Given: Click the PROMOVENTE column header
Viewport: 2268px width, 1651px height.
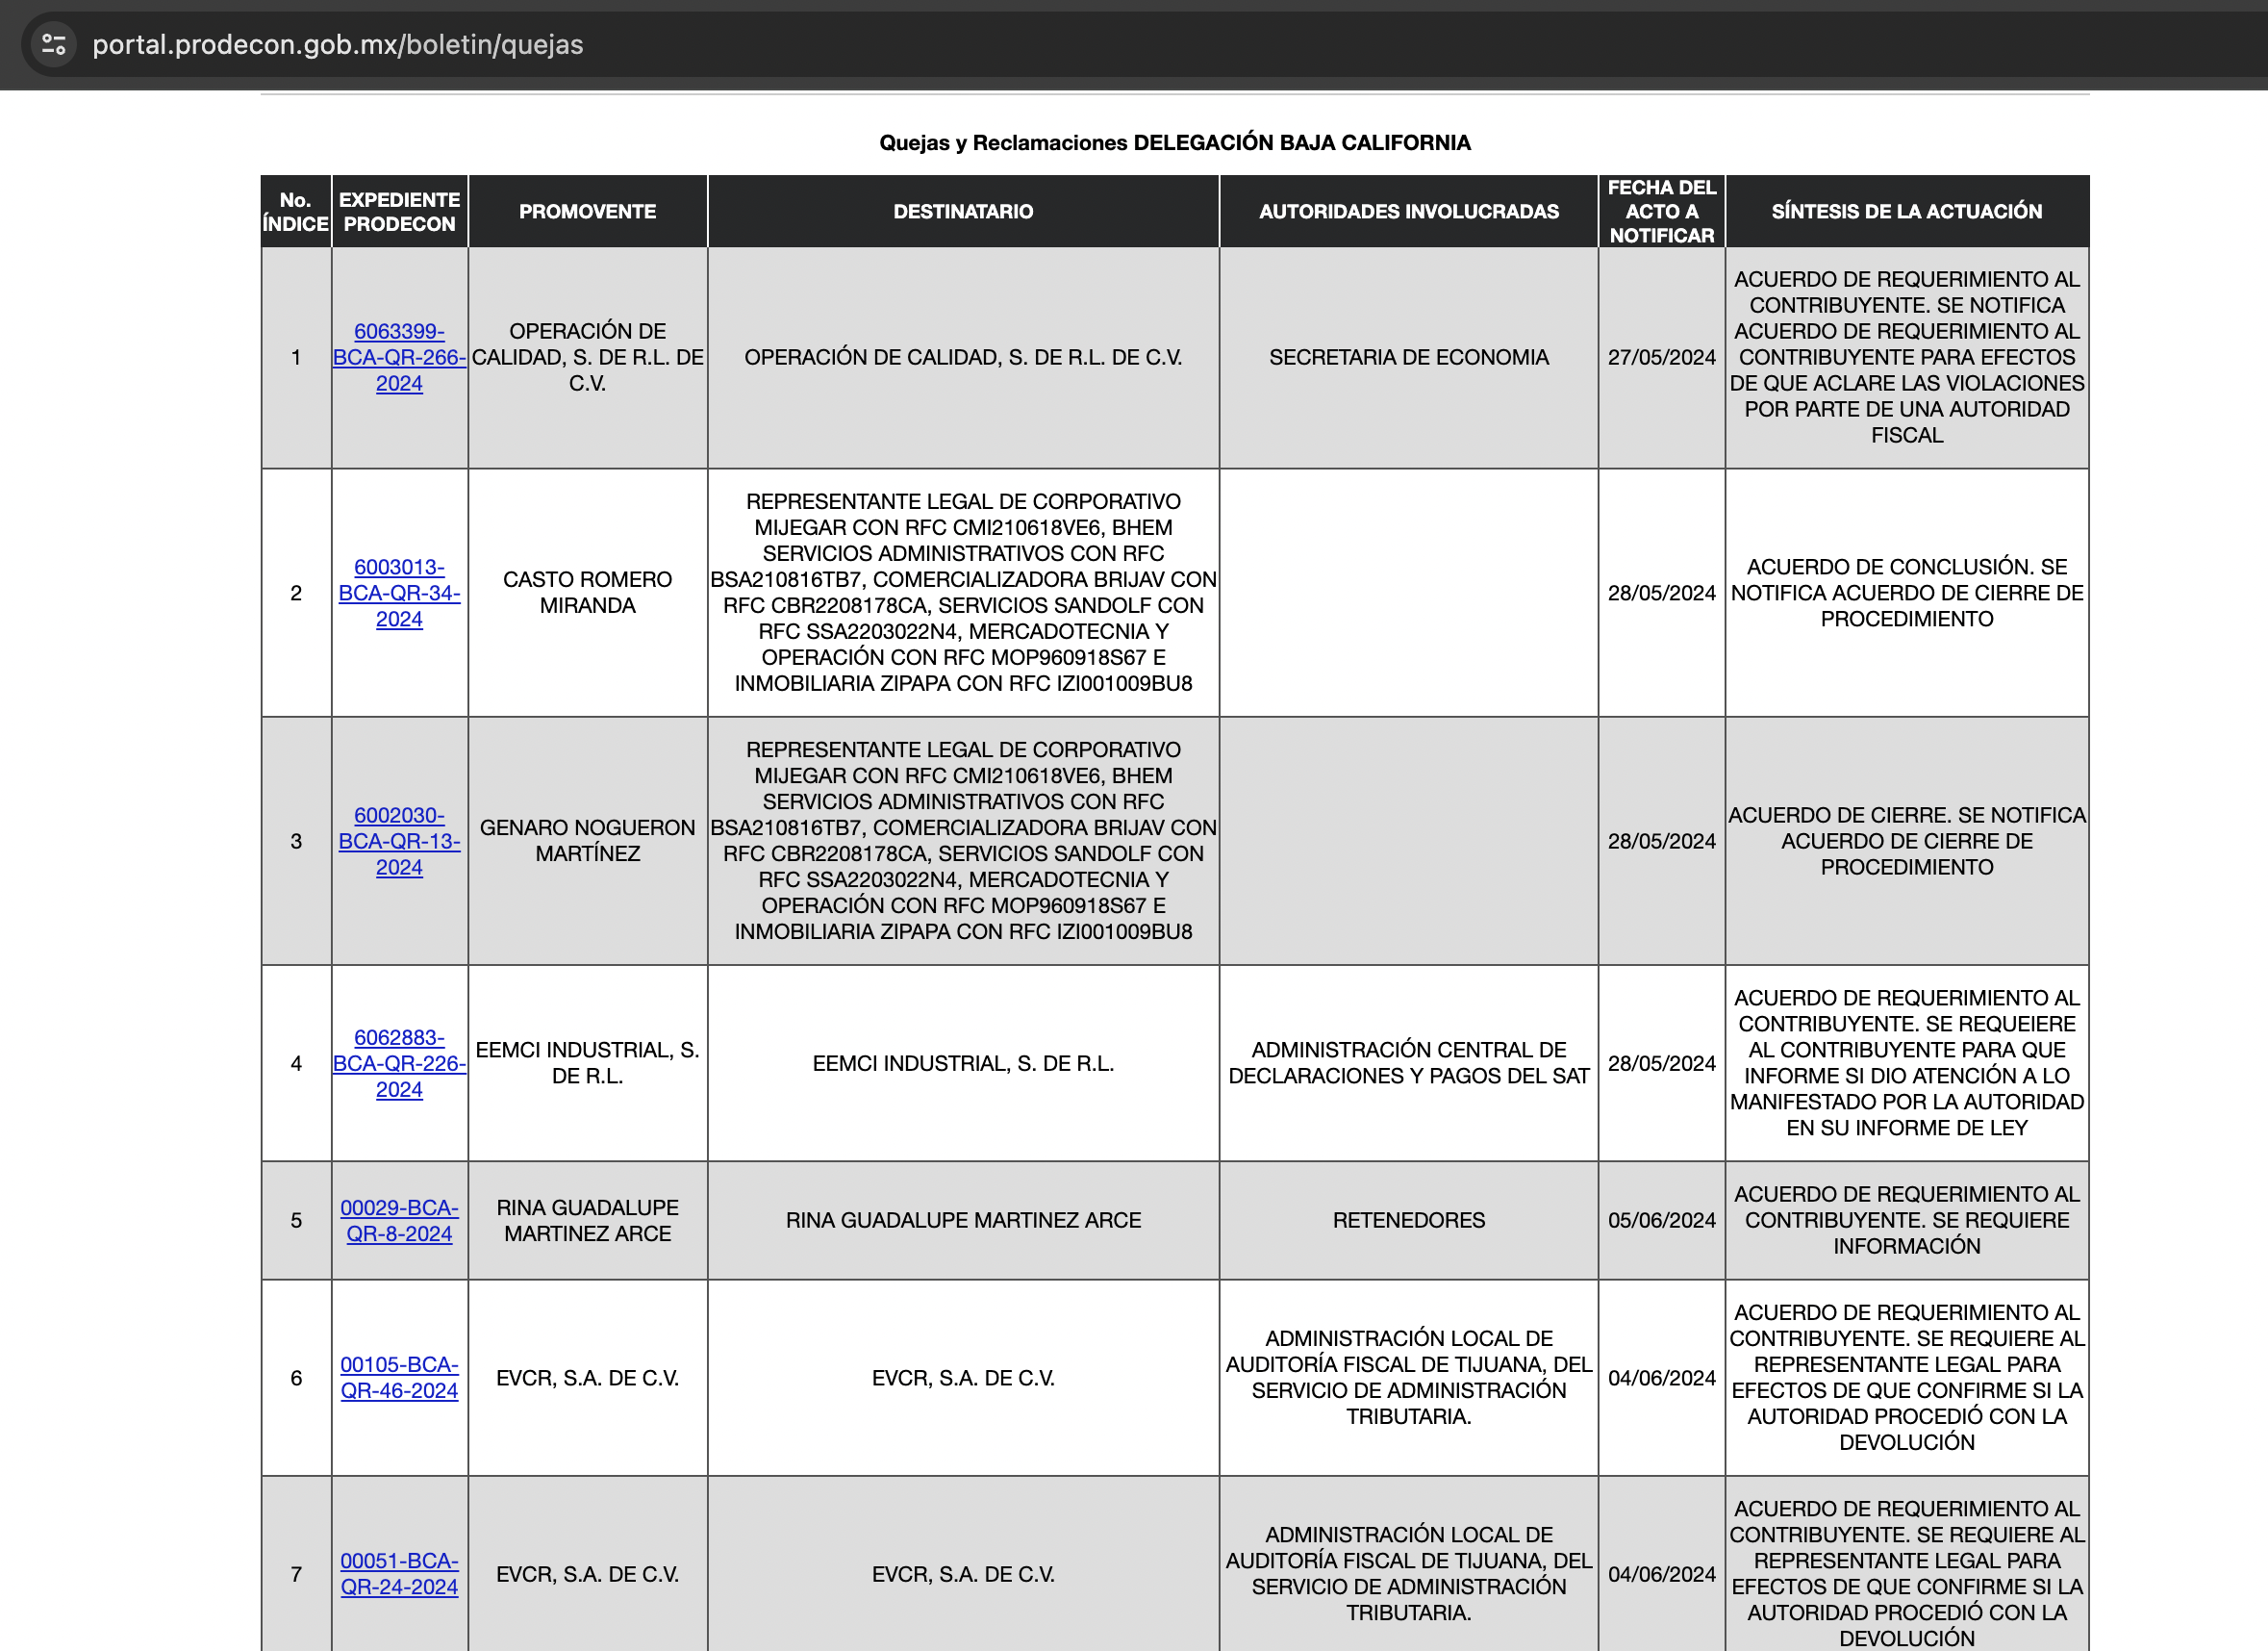Looking at the screenshot, I should (x=587, y=211).
